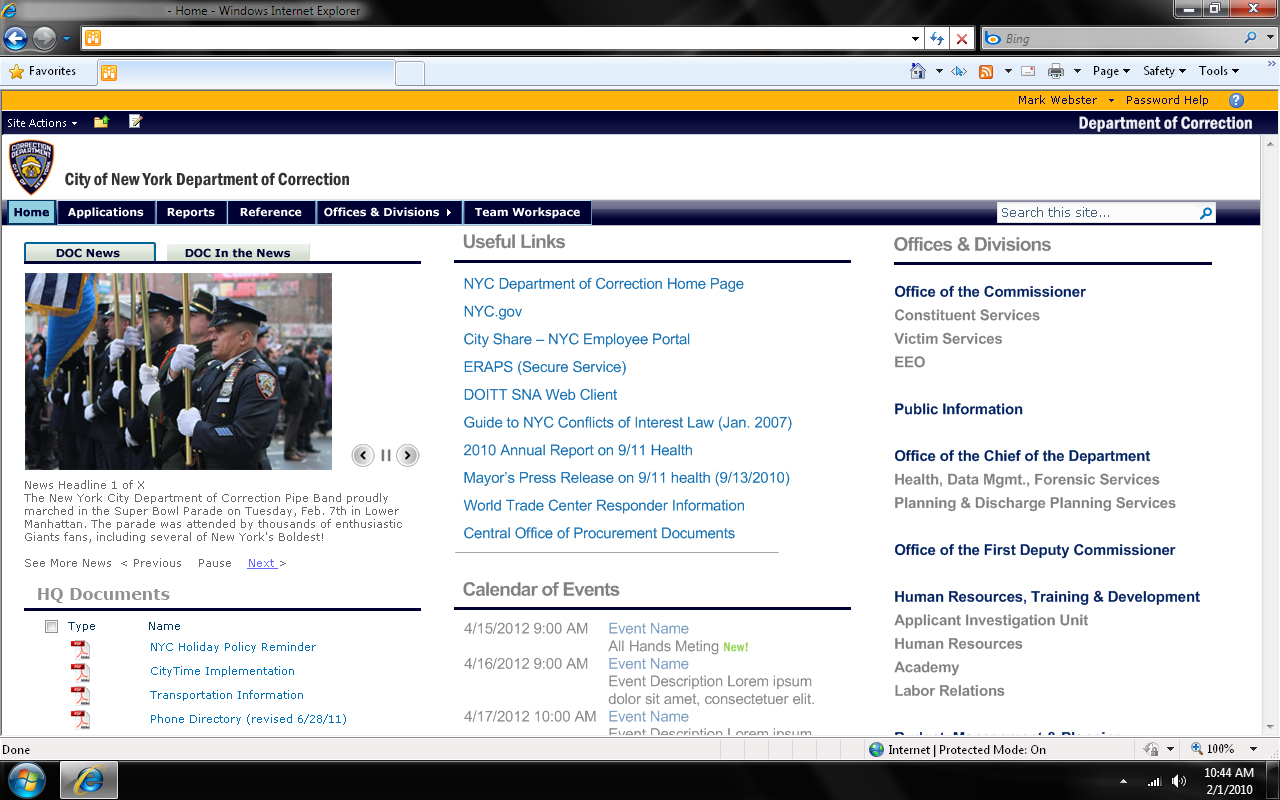Viewport: 1280px width, 800px height.
Task: Open ERAPS (Secure Service) link
Action: (544, 367)
